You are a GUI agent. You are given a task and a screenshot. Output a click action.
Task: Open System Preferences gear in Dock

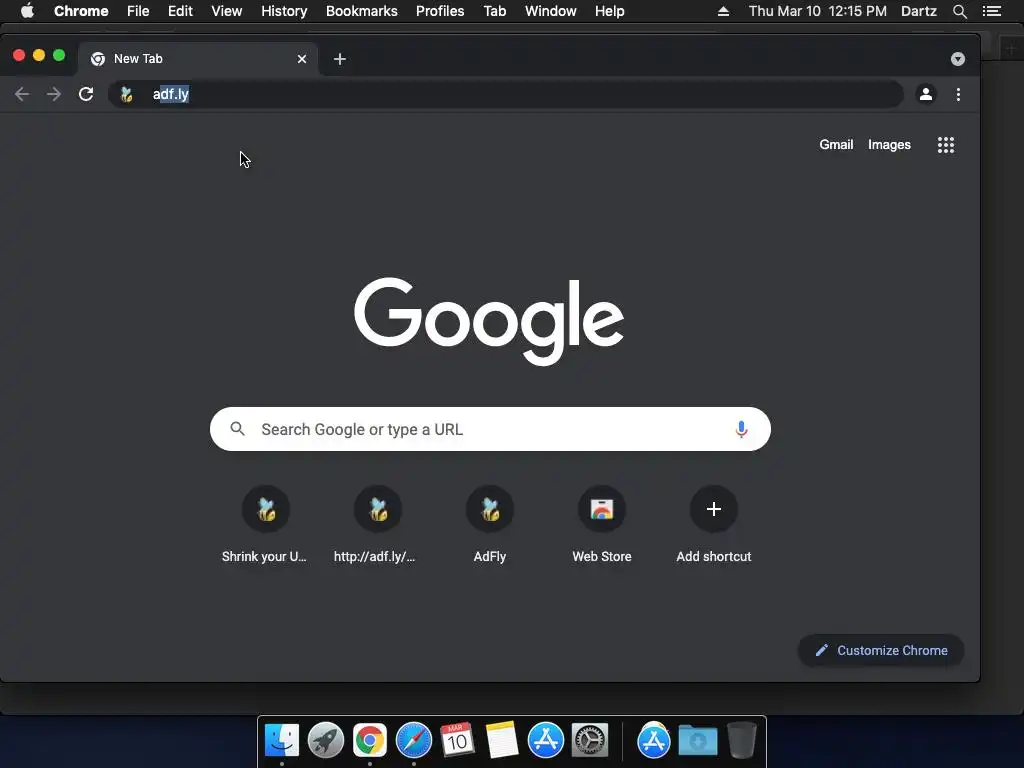click(590, 740)
